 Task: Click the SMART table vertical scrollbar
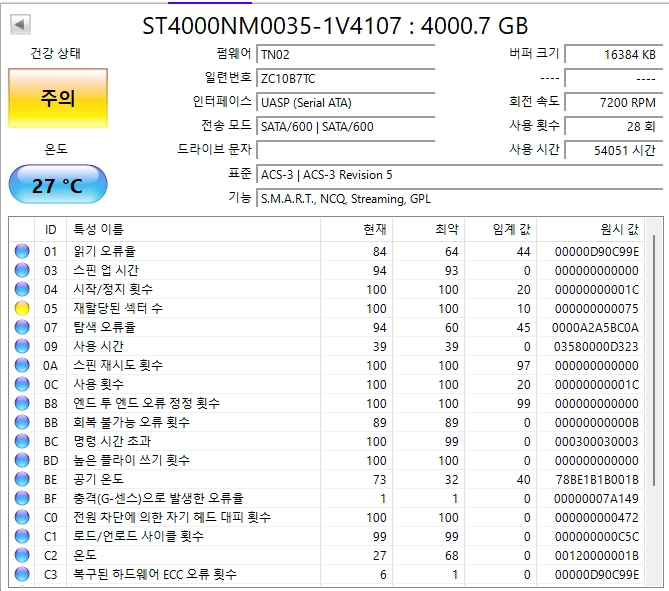654,360
